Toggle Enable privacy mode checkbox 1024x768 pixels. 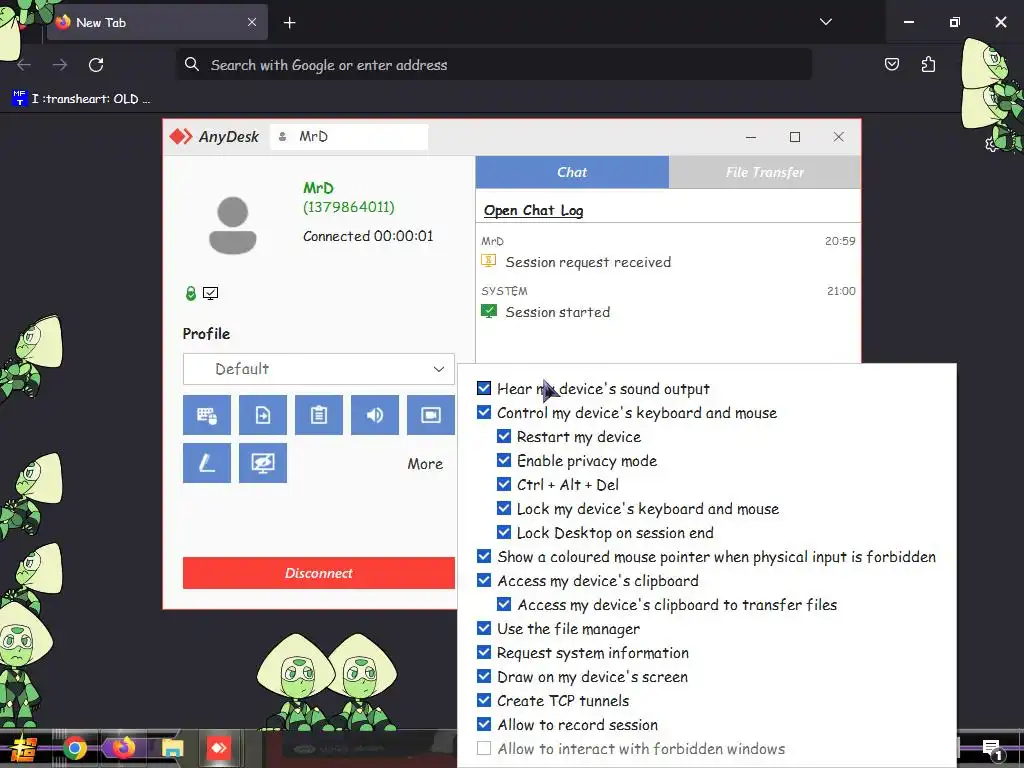click(x=504, y=460)
